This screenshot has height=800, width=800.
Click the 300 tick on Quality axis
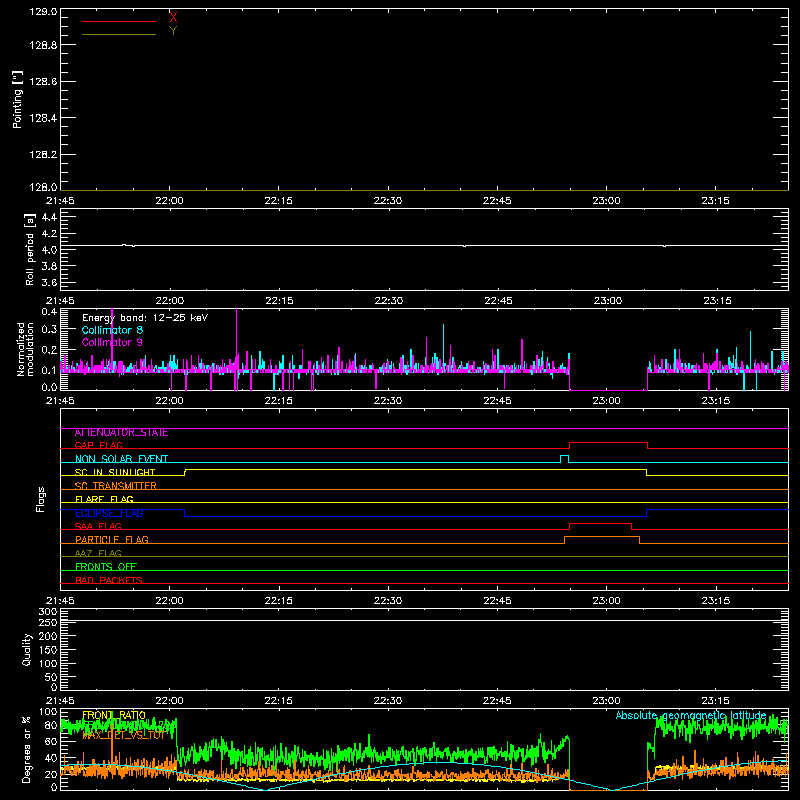tap(48, 612)
